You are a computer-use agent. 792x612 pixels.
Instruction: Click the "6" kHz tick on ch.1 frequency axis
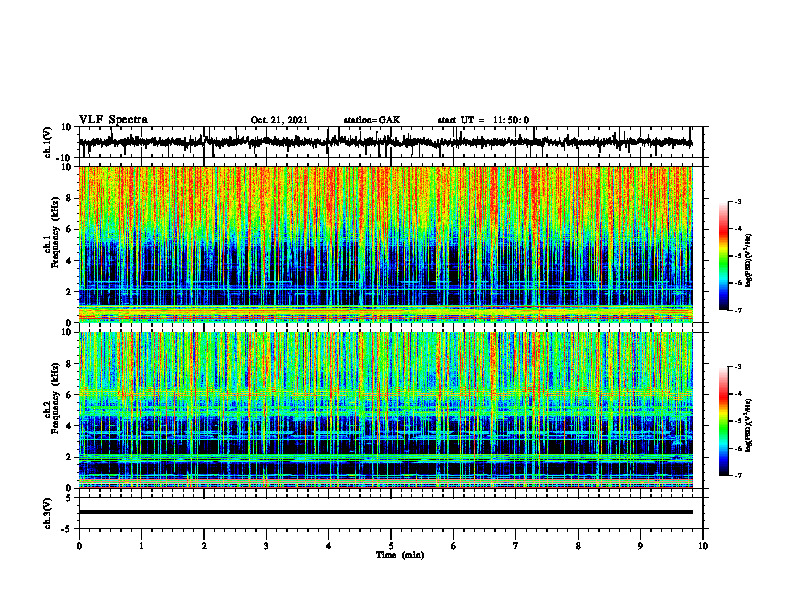[x=70, y=230]
